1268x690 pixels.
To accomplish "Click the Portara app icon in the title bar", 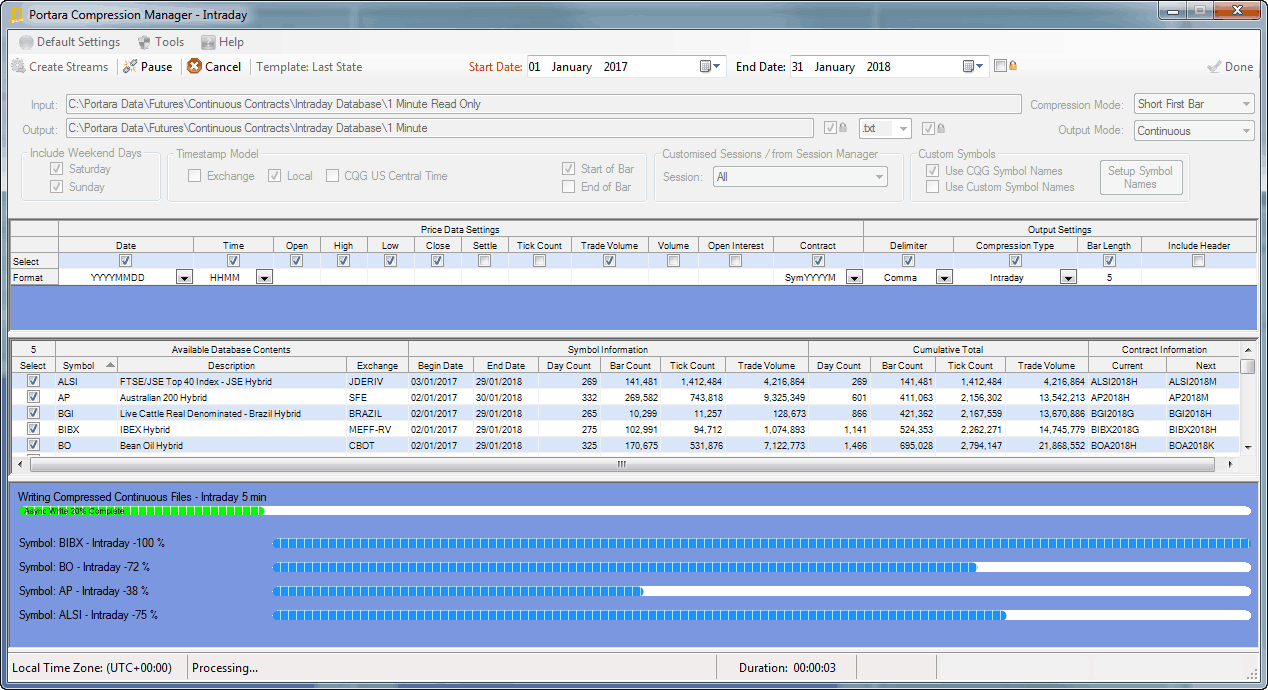I will click(16, 15).
